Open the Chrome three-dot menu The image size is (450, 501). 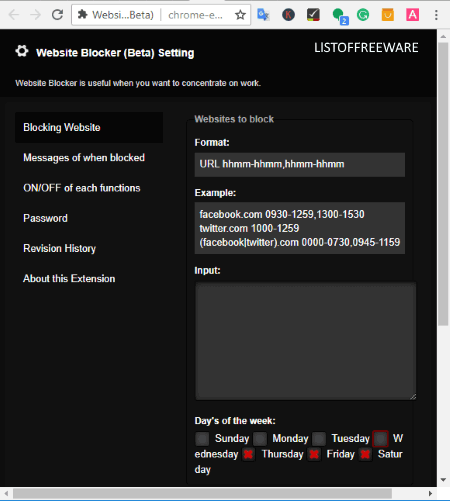pos(436,15)
